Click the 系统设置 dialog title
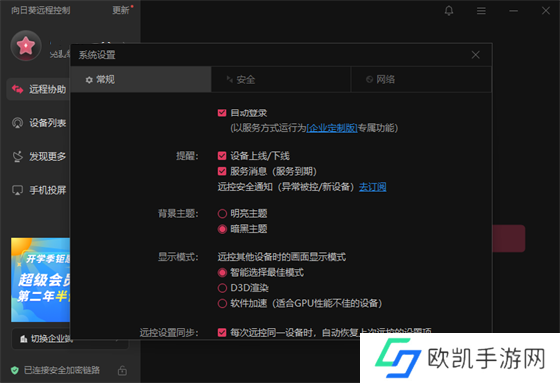Screen dimensions: 560x383 click(97, 55)
